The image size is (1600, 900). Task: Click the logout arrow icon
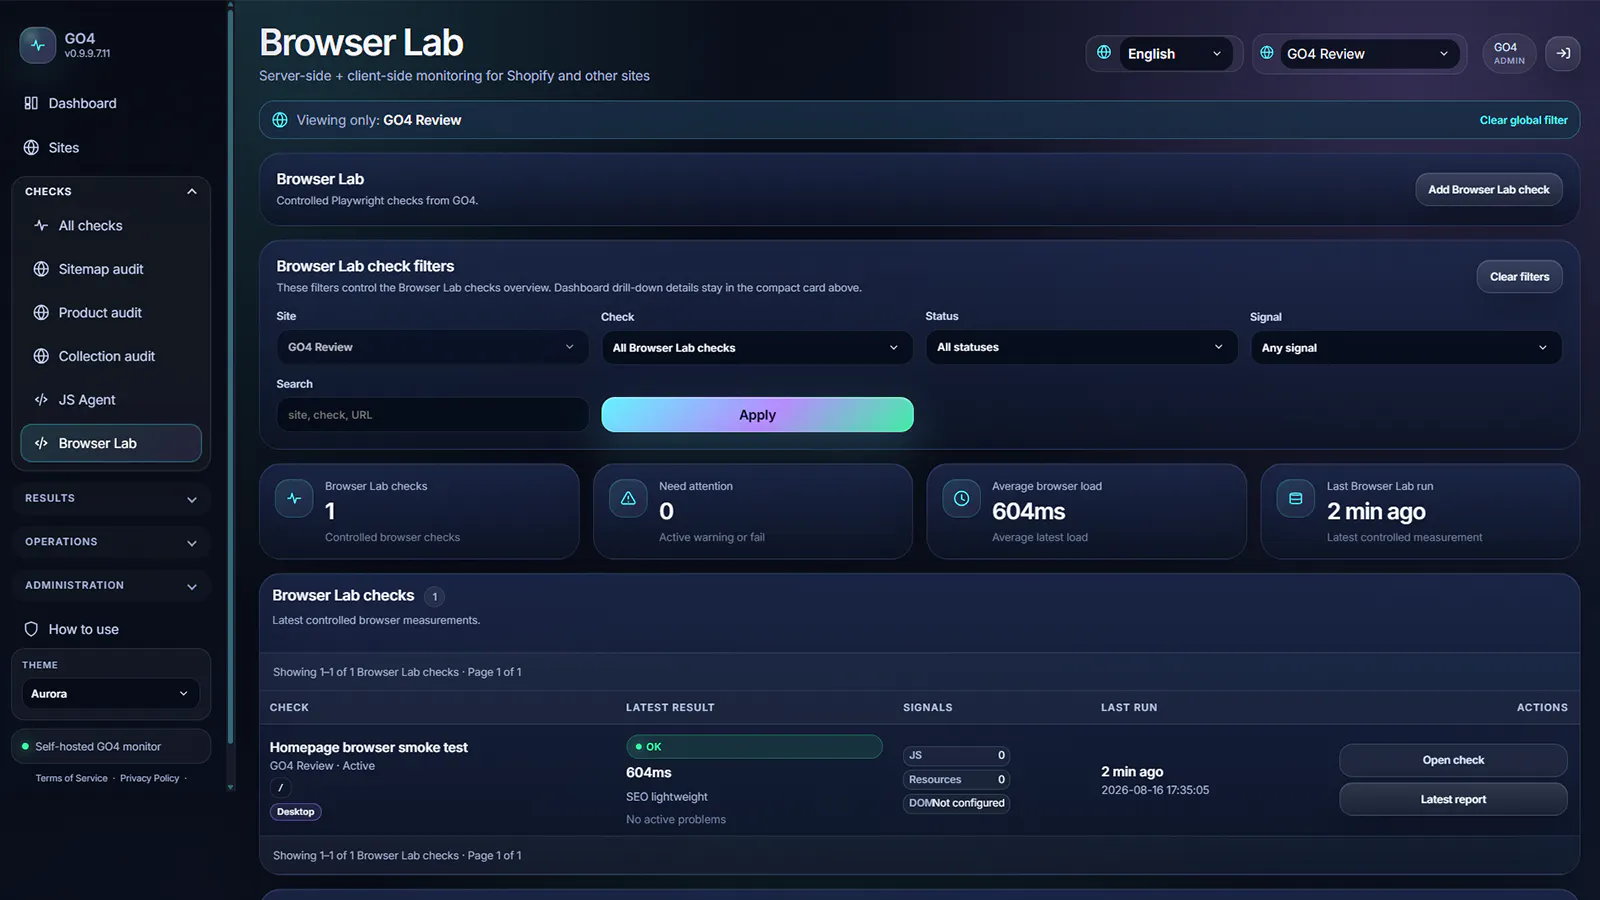(x=1563, y=53)
